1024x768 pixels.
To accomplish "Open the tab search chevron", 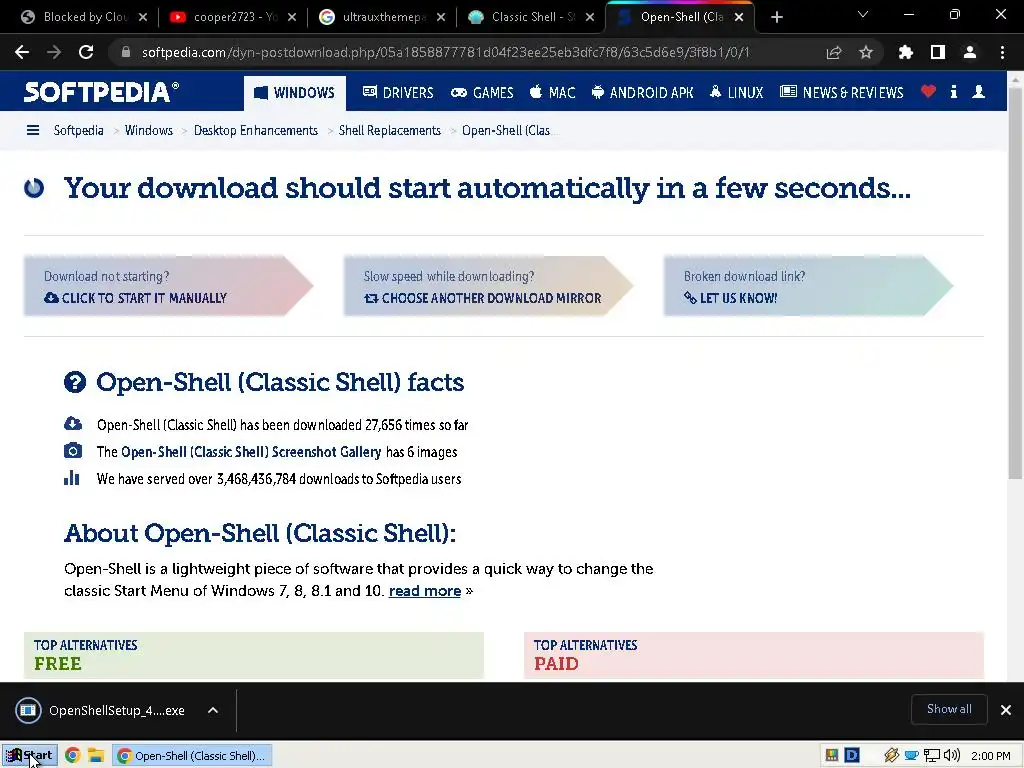I will [863, 14].
